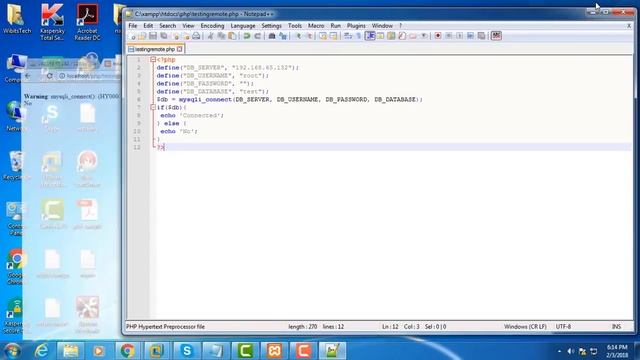The height and width of the screenshot is (360, 640).
Task: Click the Save All toolbar icon
Action: (x=164, y=36)
